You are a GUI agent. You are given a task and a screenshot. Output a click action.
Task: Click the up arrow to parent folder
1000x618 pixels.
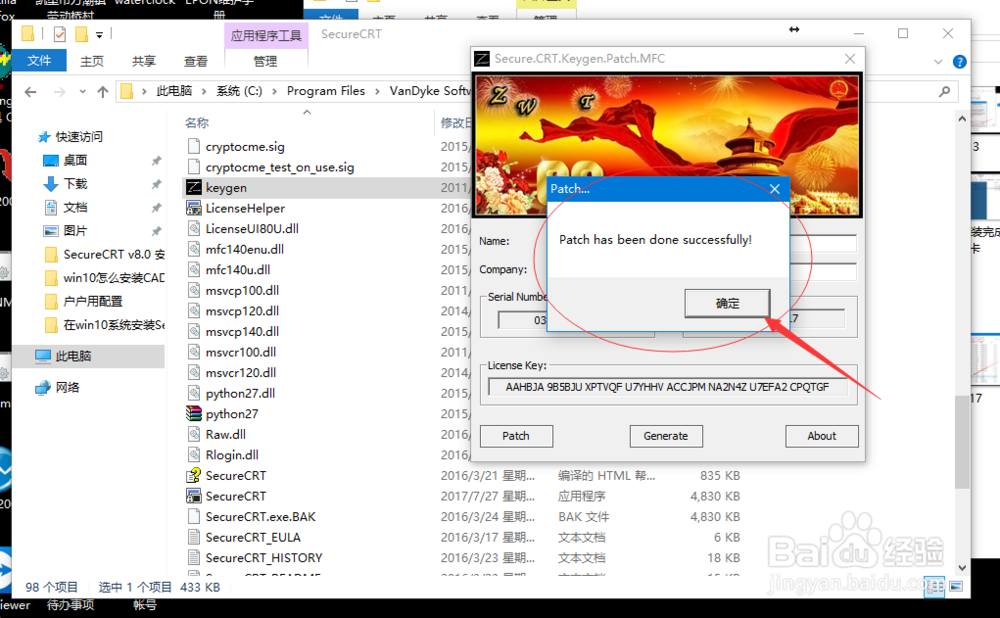coord(103,91)
